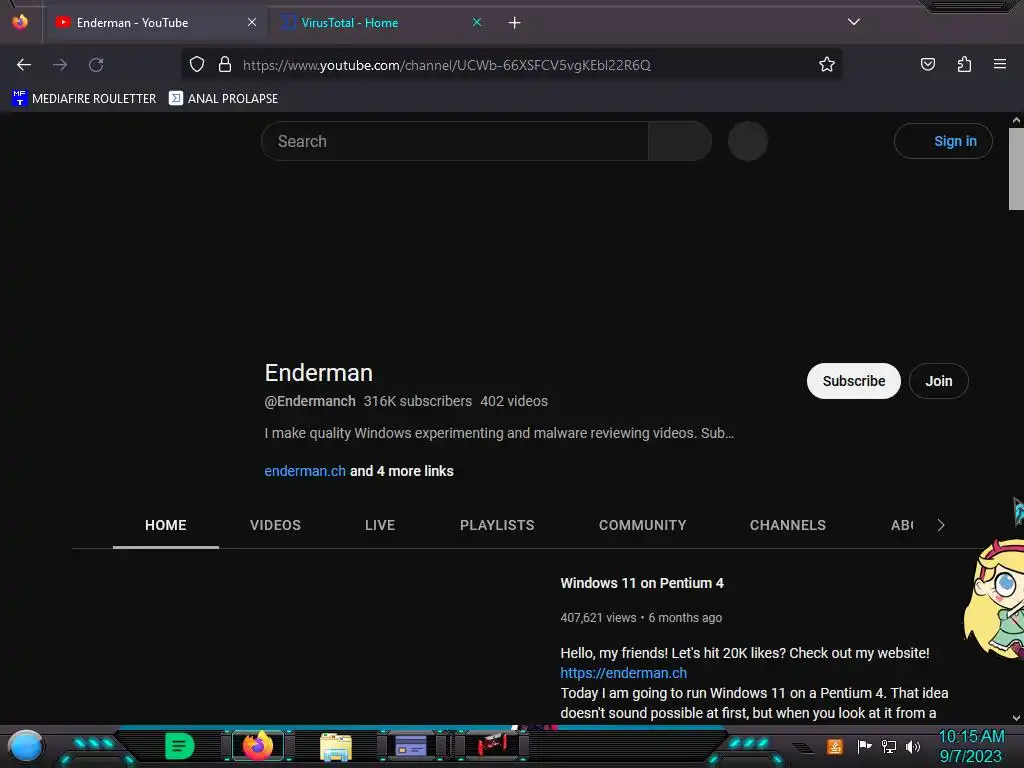Screen dimensions: 1024x768
Task: Open the volume speaker tray icon
Action: tap(913, 746)
